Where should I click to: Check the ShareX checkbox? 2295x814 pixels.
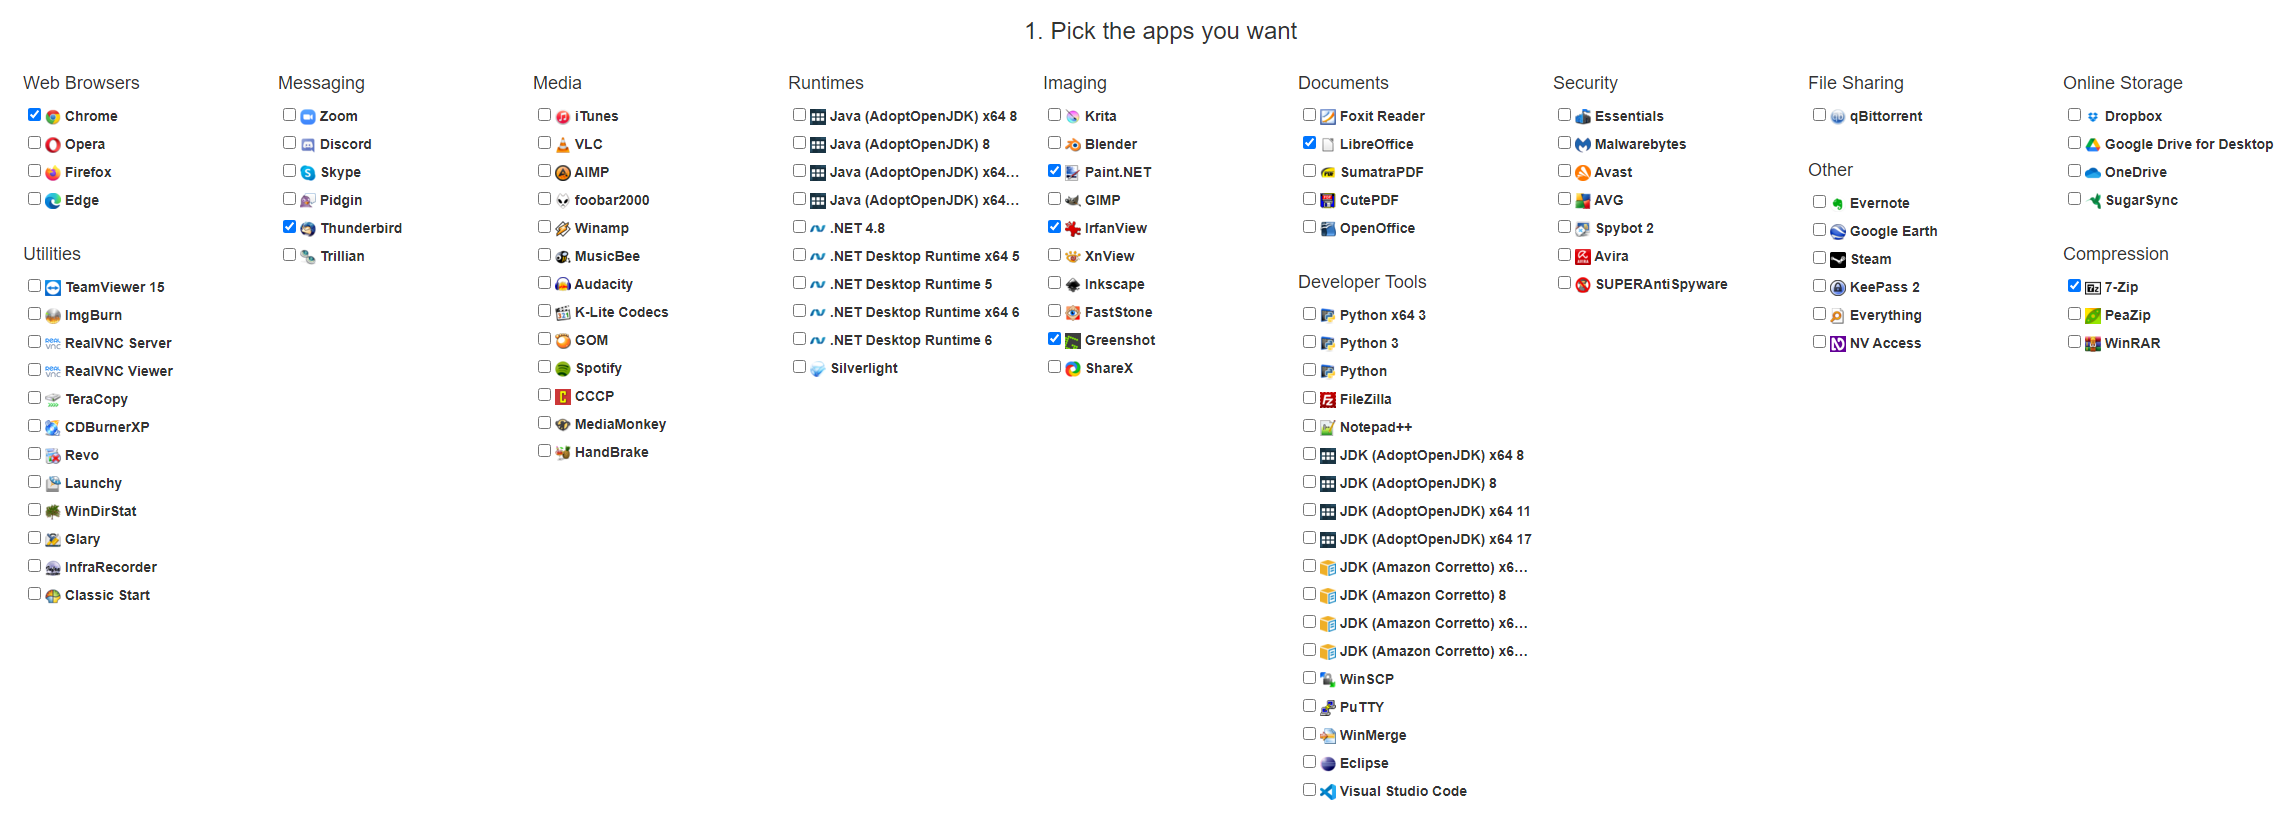[x=1055, y=367]
